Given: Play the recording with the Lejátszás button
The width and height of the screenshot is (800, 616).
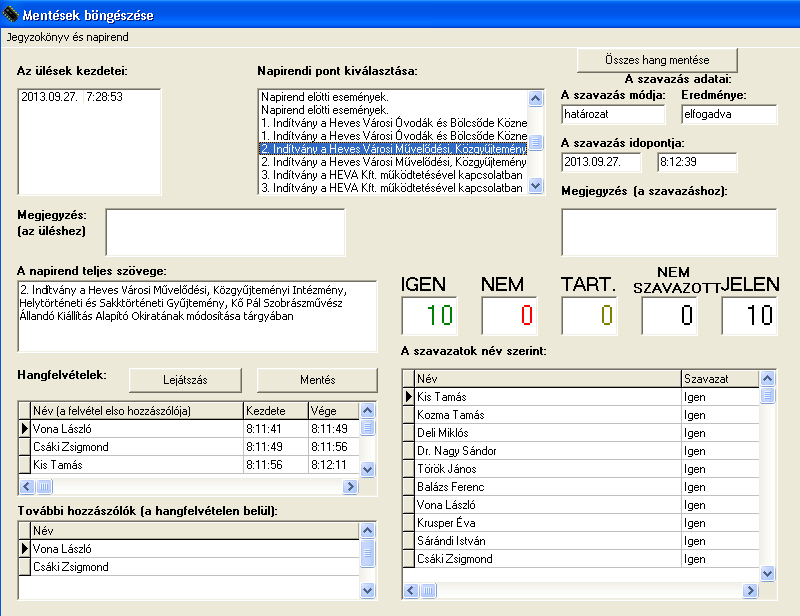Looking at the screenshot, I should 185,380.
